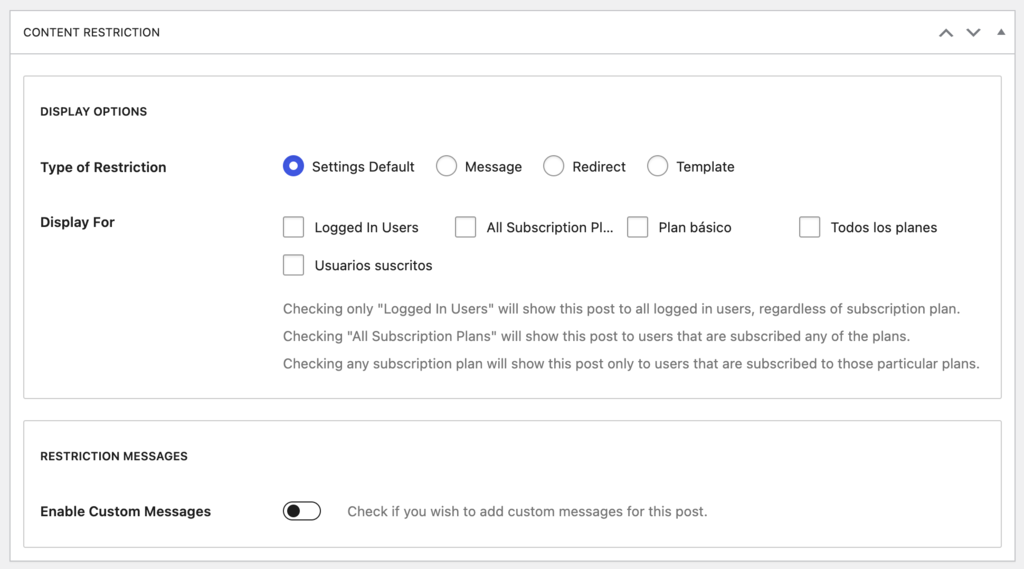The width and height of the screenshot is (1024, 569).
Task: Turn on the Enable Custom Messages switch
Action: 302,511
